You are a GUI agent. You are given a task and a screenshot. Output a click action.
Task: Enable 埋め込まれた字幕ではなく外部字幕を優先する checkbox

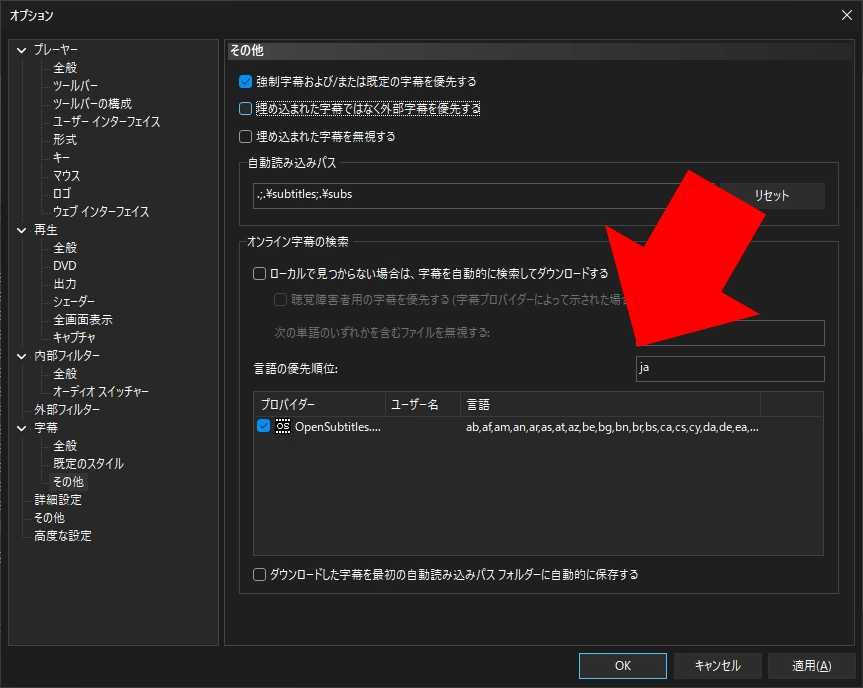pos(245,109)
